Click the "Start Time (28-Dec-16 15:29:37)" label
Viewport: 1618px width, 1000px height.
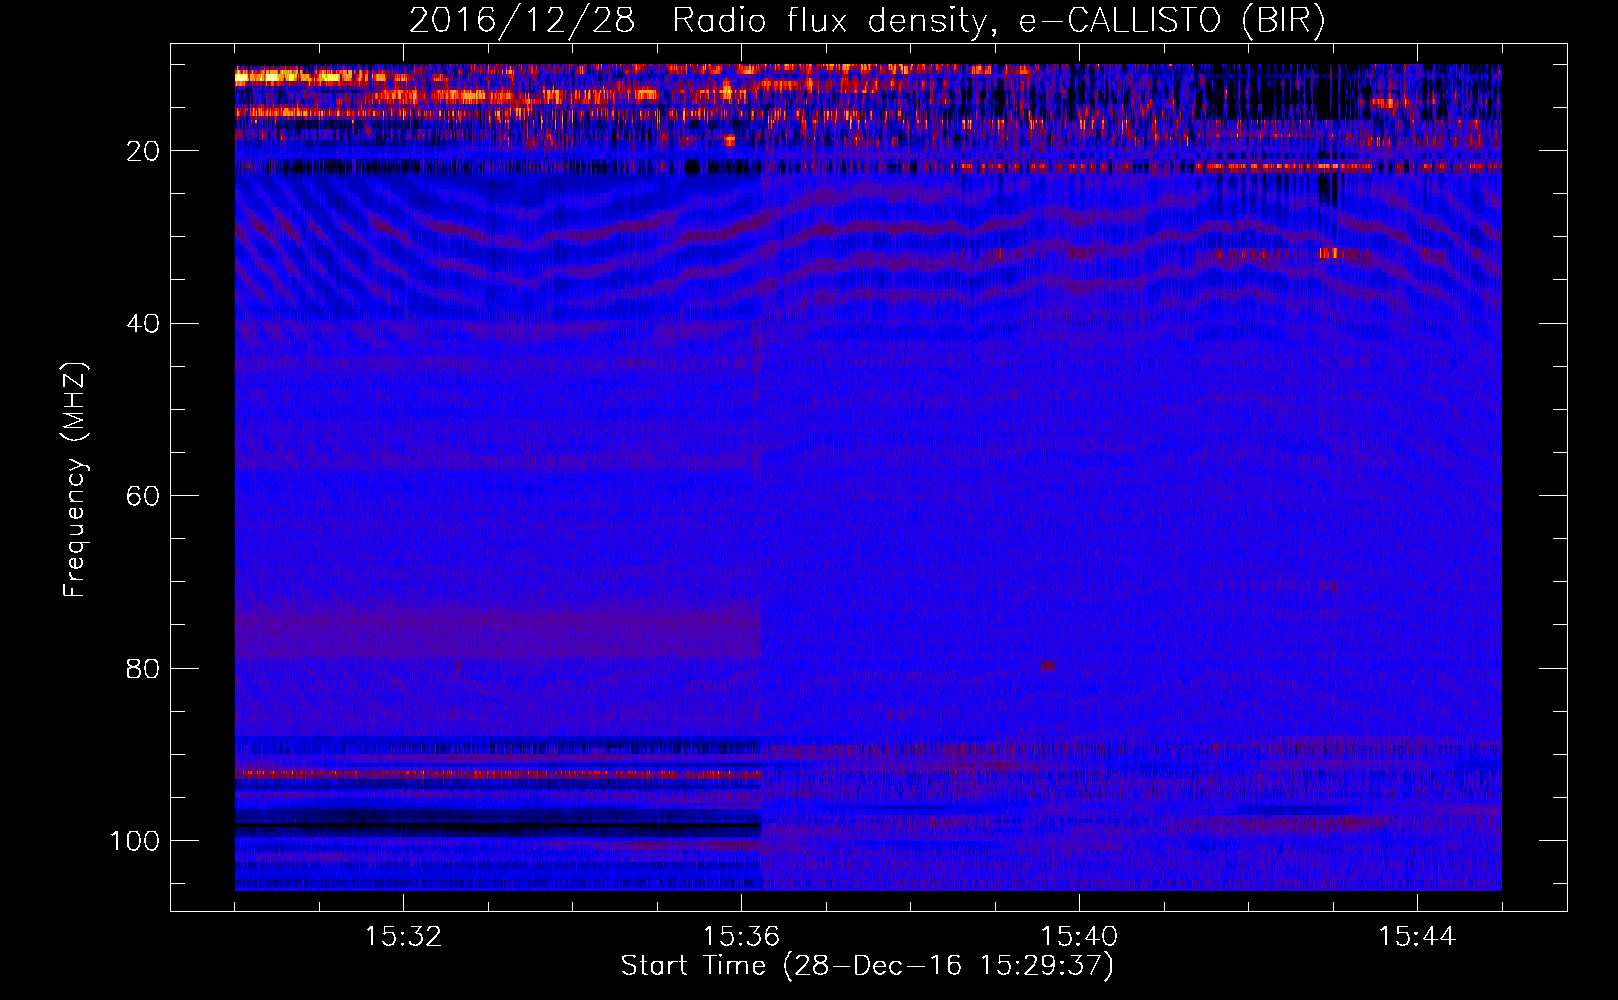tap(867, 966)
